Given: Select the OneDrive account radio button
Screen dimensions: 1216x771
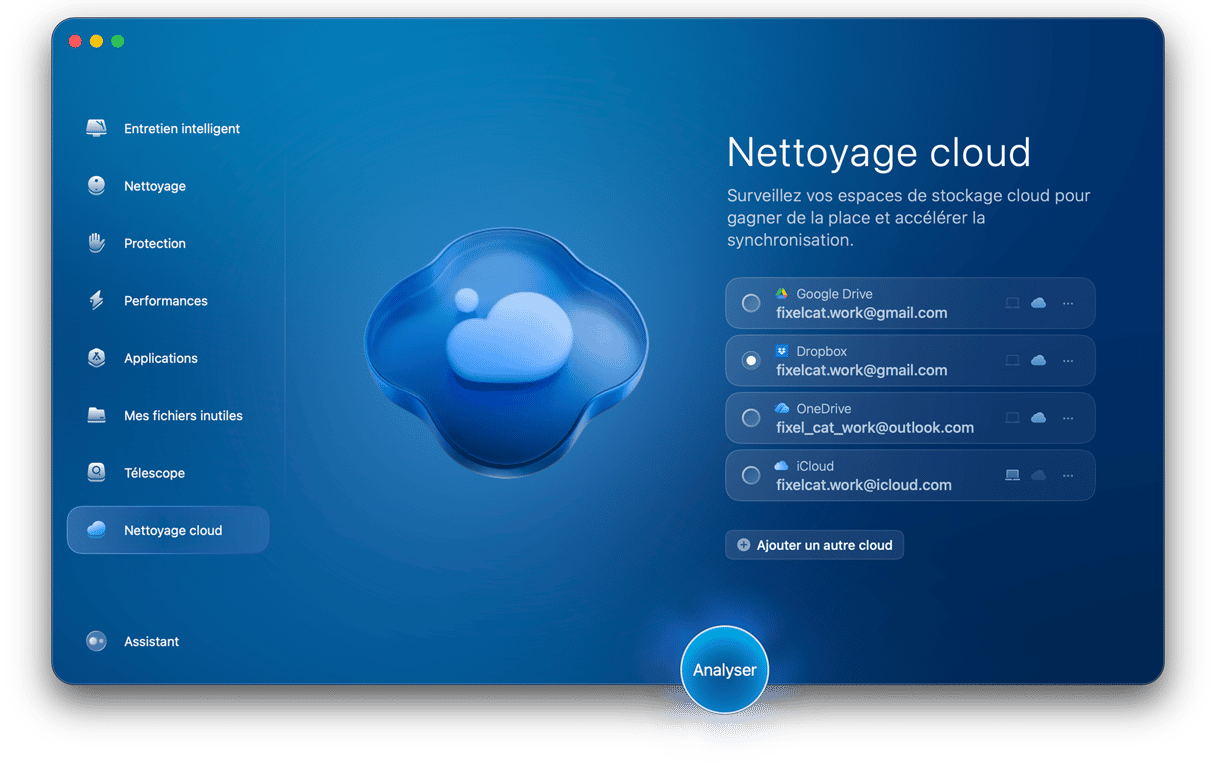Looking at the screenshot, I should click(751, 418).
